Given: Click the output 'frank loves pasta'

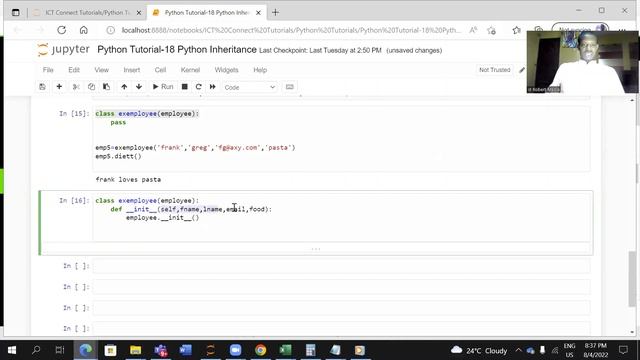Looking at the screenshot, I should (x=128, y=180).
